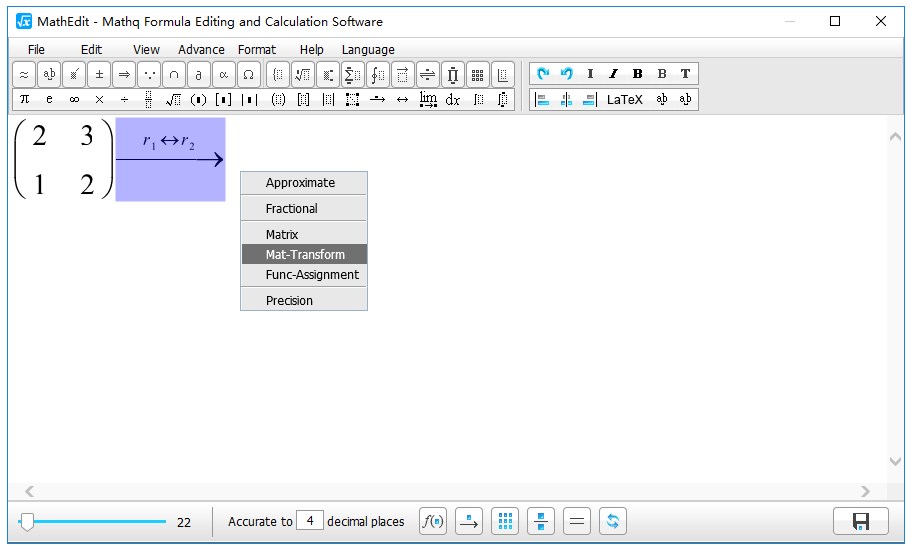
Task: Insert a square root template in second row
Action: pyautogui.click(x=173, y=99)
